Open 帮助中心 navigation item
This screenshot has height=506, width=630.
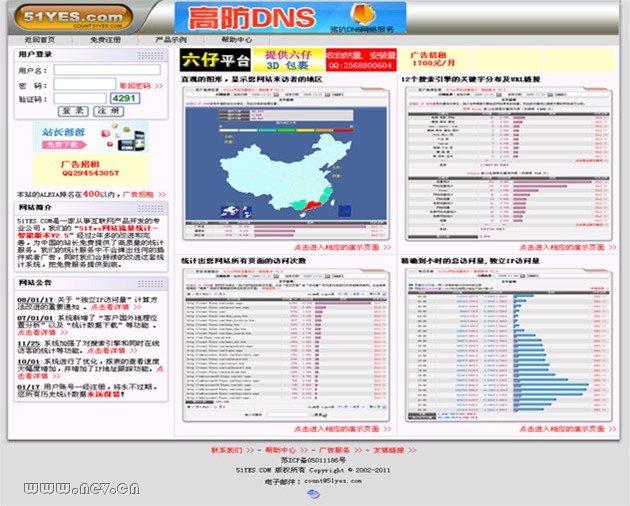click(237, 40)
